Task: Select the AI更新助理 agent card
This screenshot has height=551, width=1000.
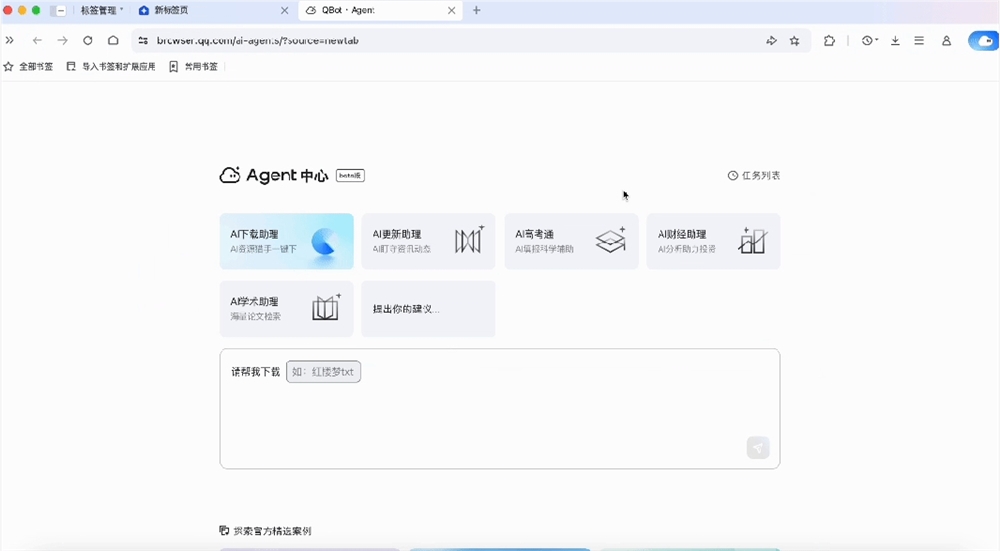Action: click(x=428, y=241)
